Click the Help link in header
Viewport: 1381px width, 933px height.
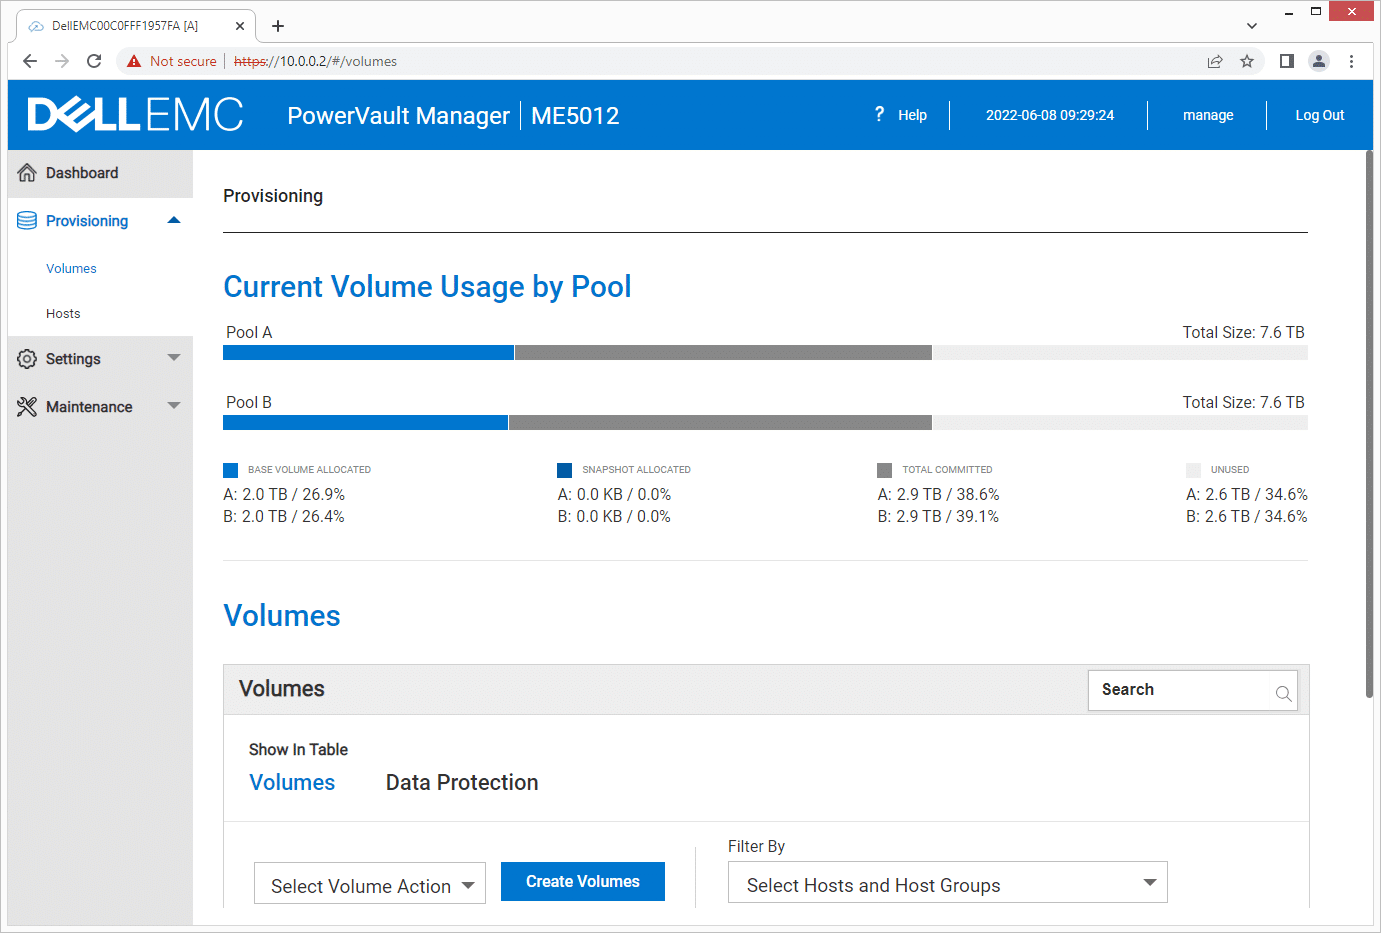[912, 115]
